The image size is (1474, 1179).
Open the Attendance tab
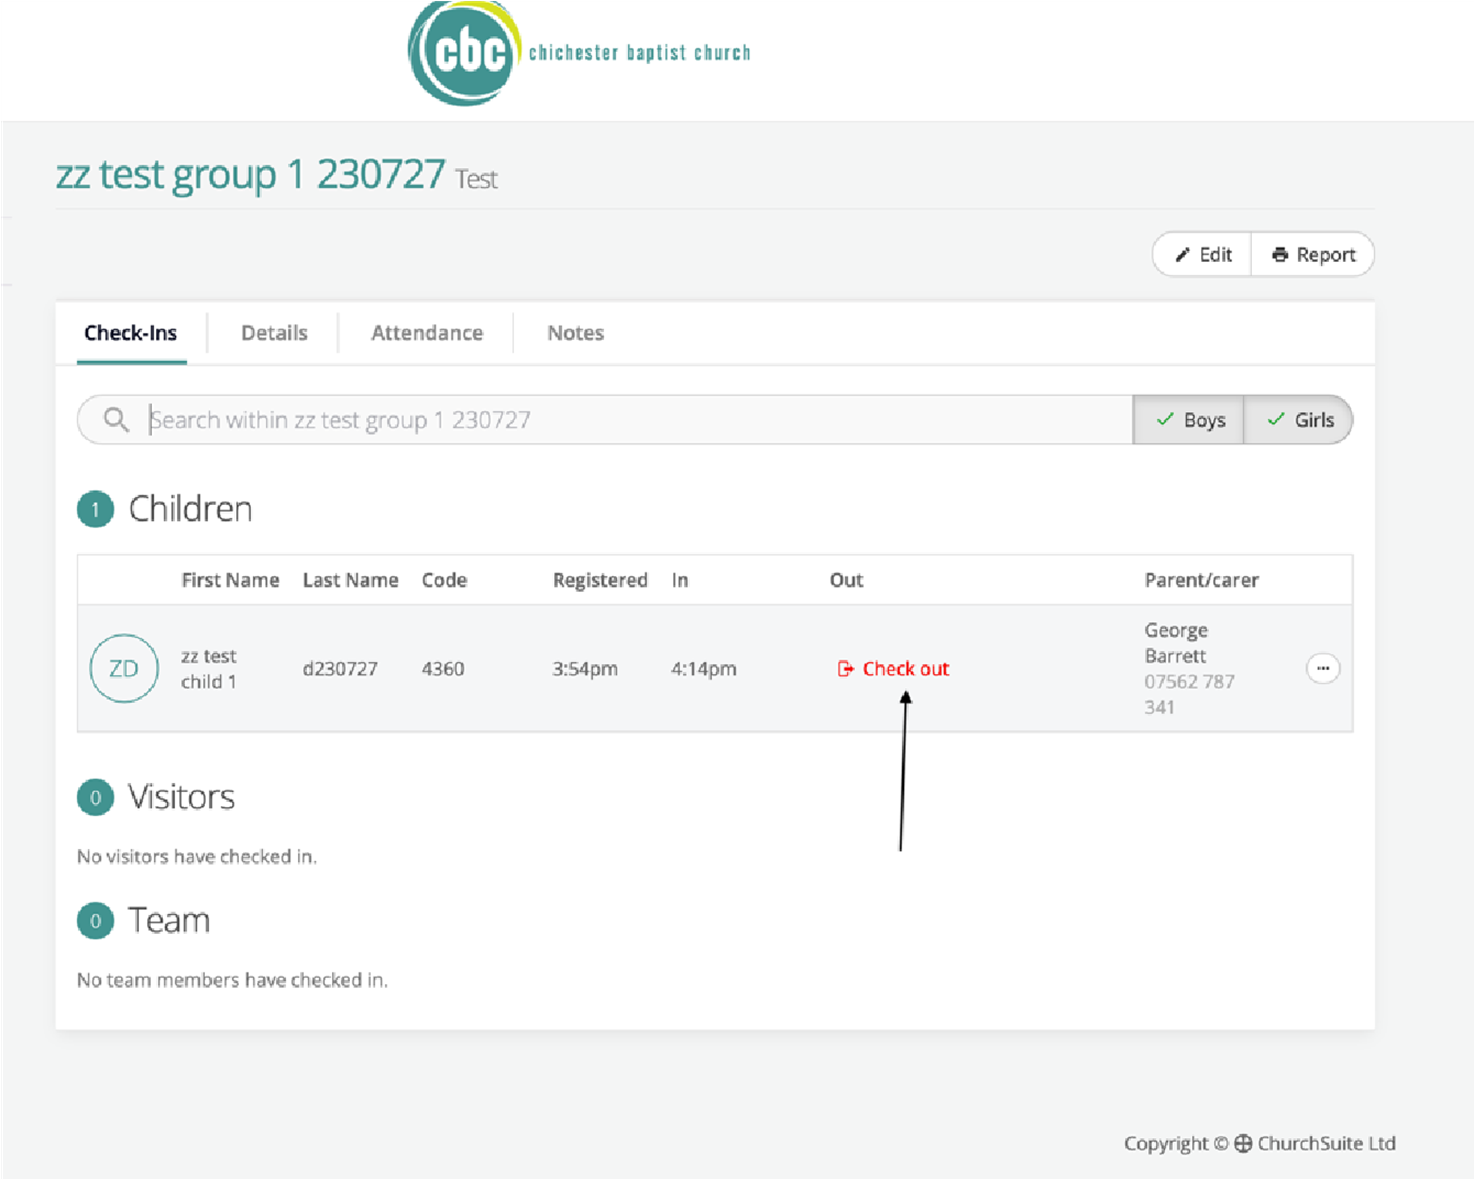tap(427, 333)
